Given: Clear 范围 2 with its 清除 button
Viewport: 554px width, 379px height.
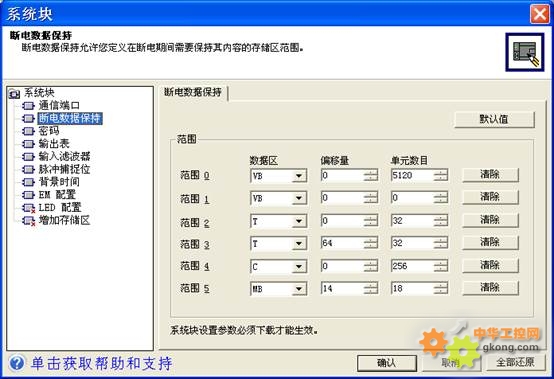Looking at the screenshot, I should (x=490, y=220).
